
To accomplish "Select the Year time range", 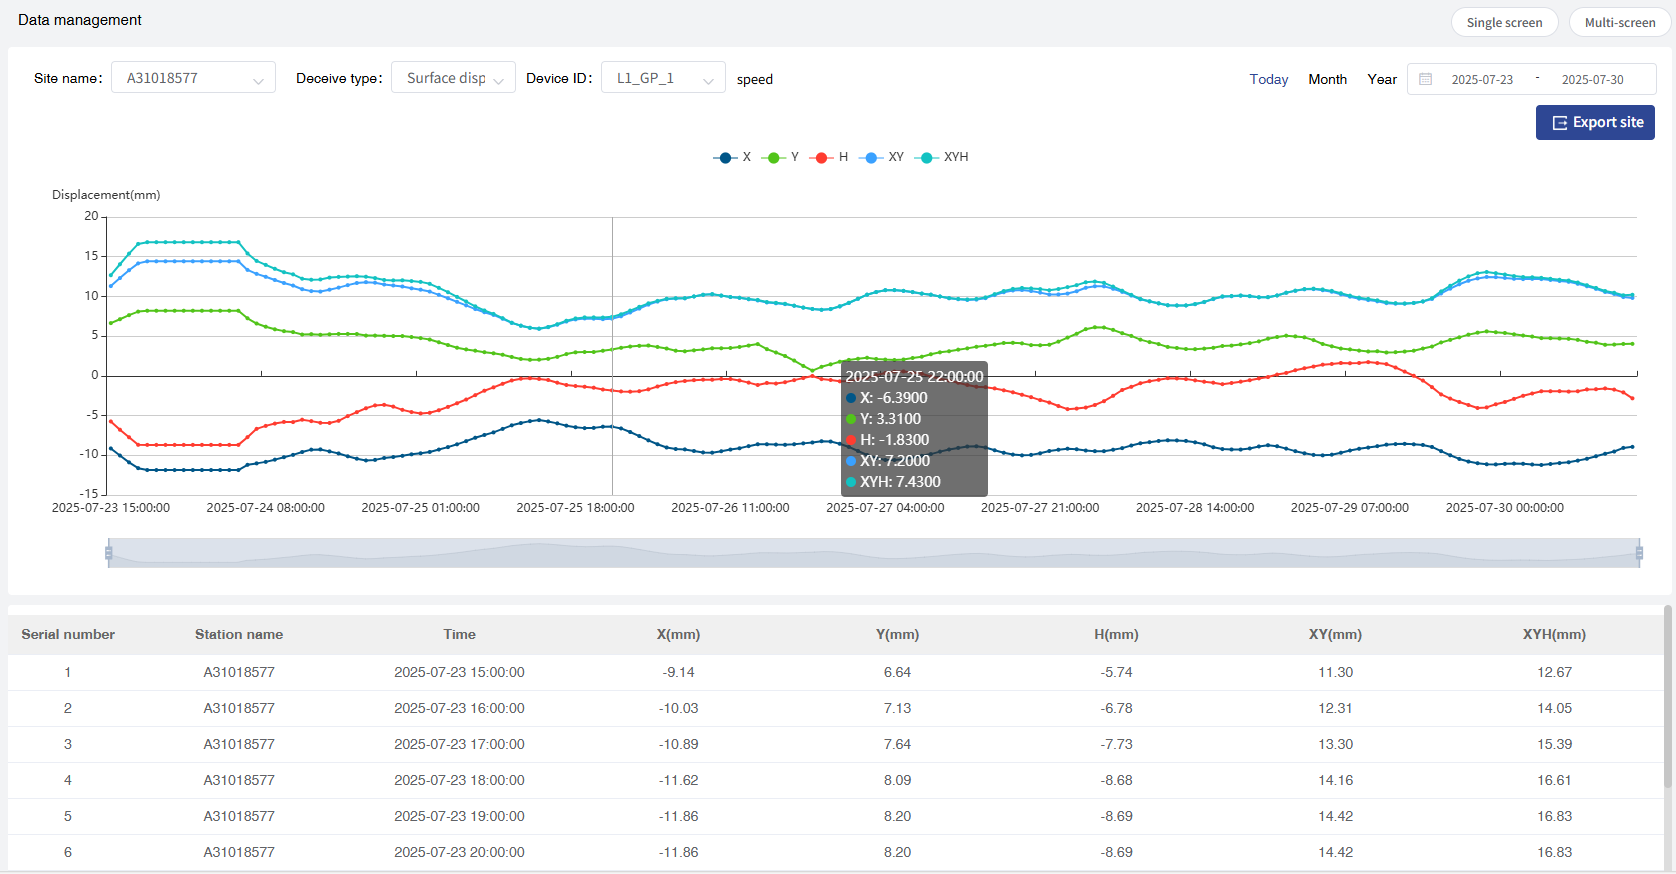I will click(x=1382, y=79).
